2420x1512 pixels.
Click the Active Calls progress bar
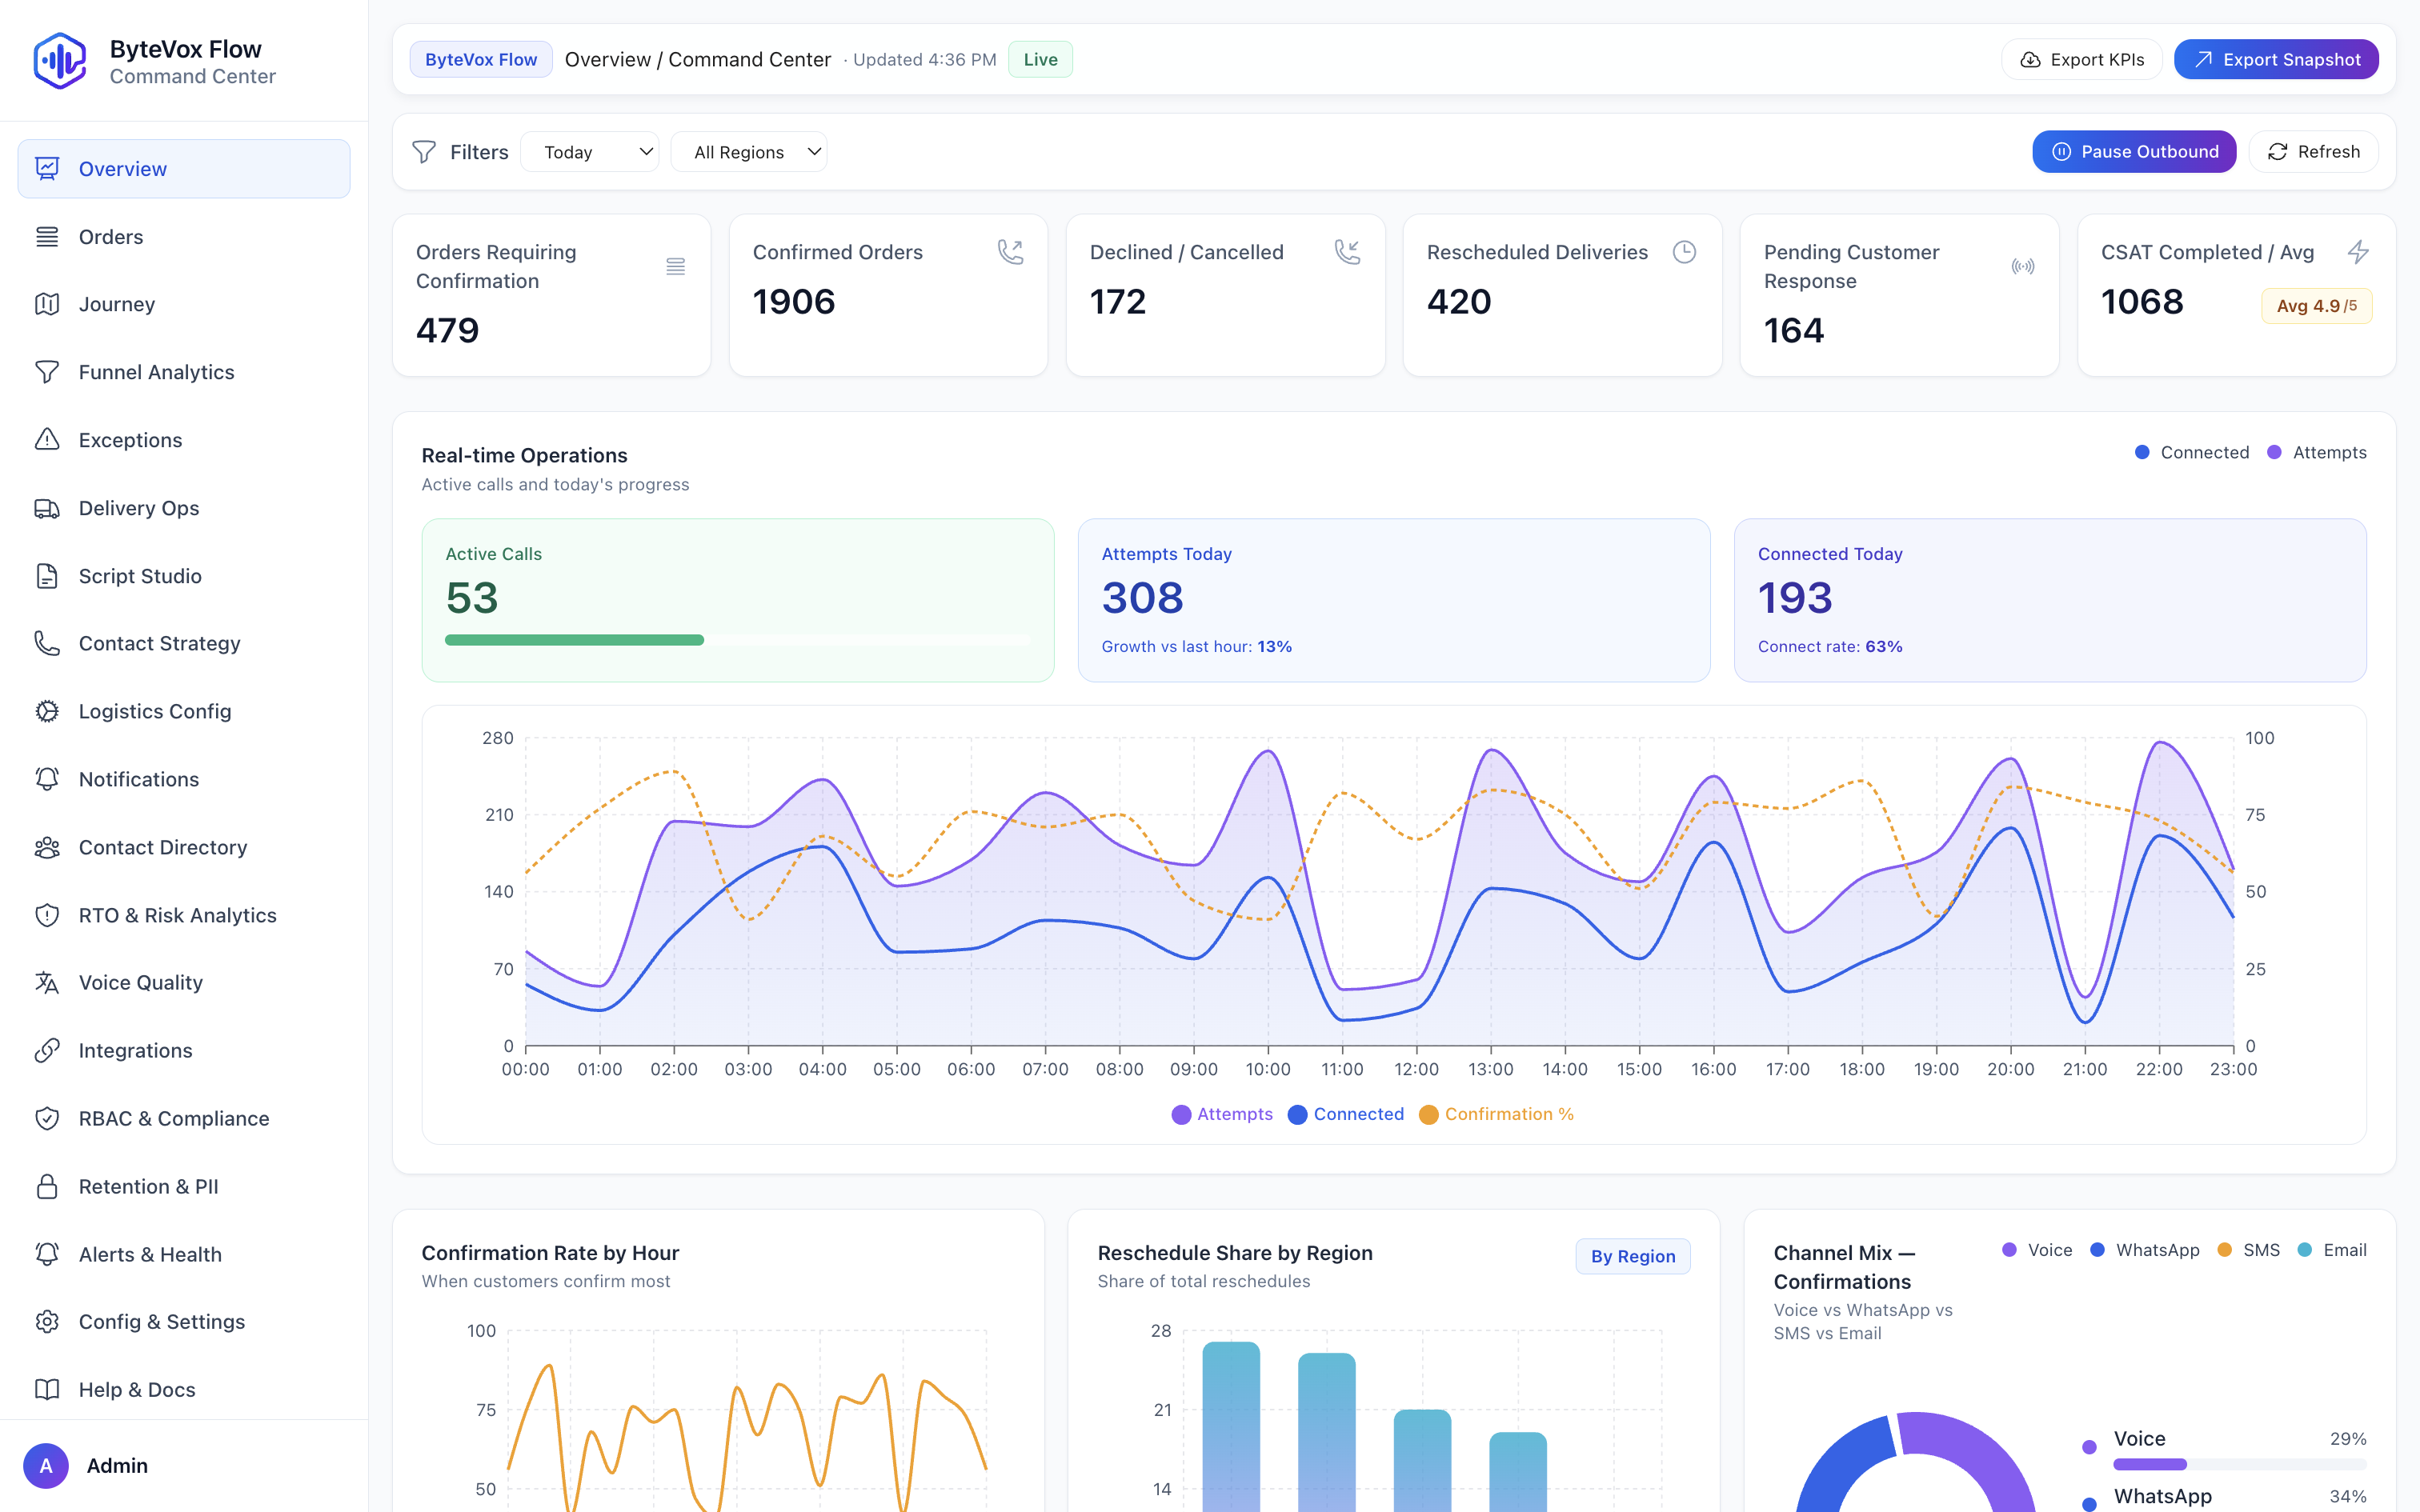point(737,640)
